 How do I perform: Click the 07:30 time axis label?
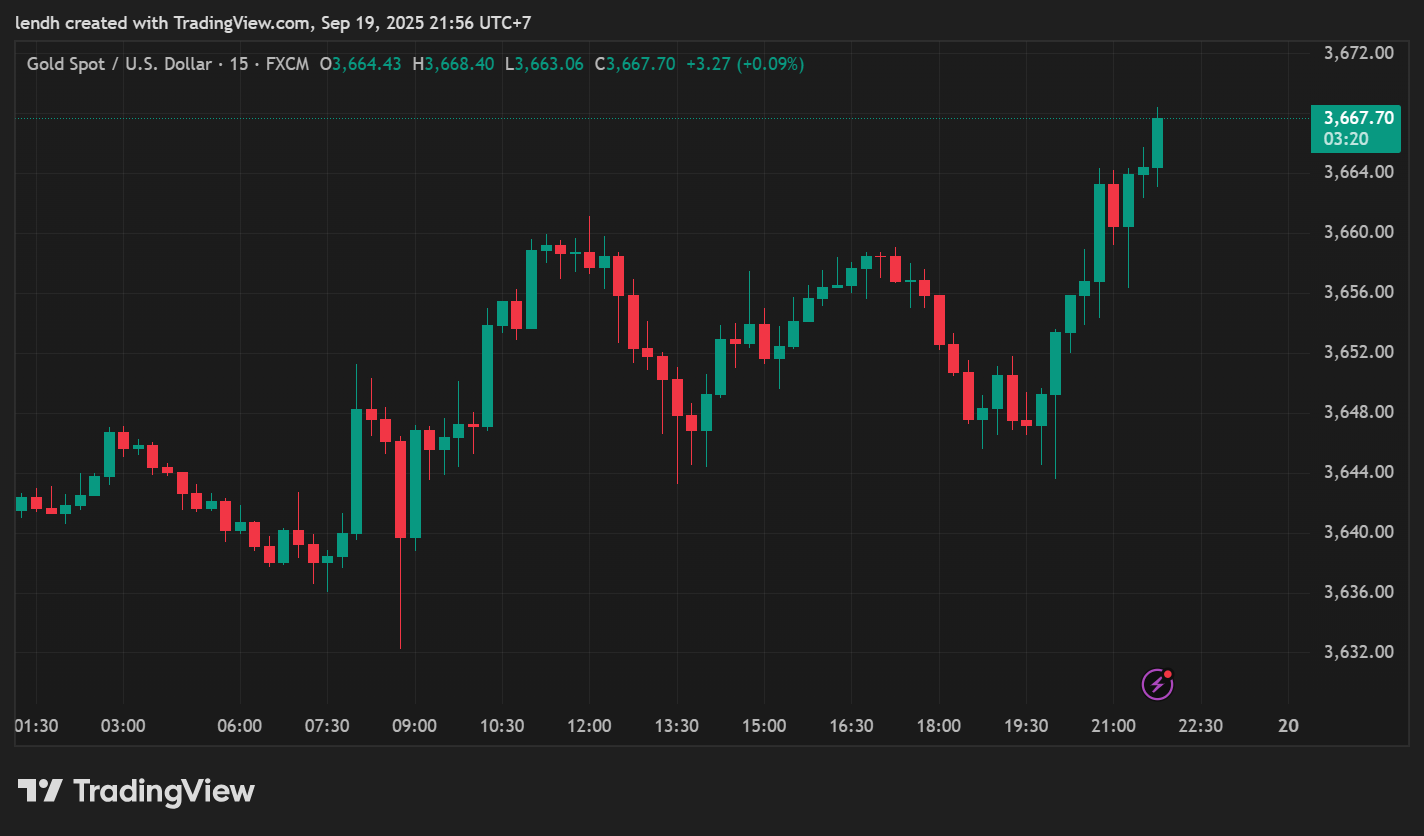click(327, 726)
